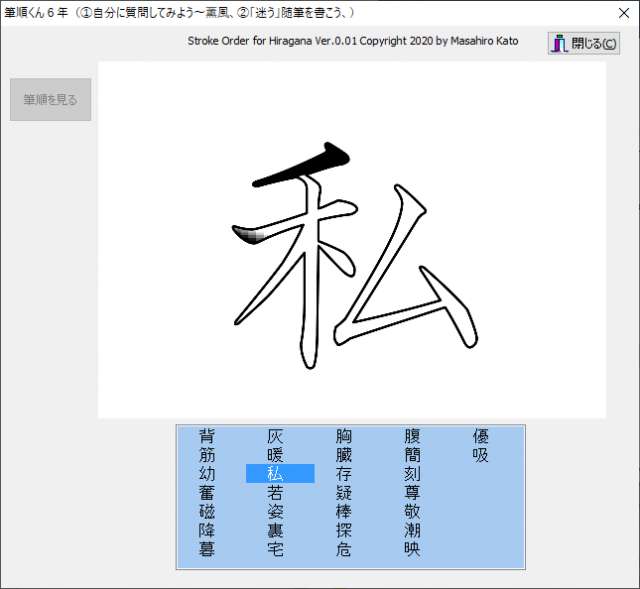Click the 筆順を見る stroke order button
The image size is (640, 589).
(51, 100)
